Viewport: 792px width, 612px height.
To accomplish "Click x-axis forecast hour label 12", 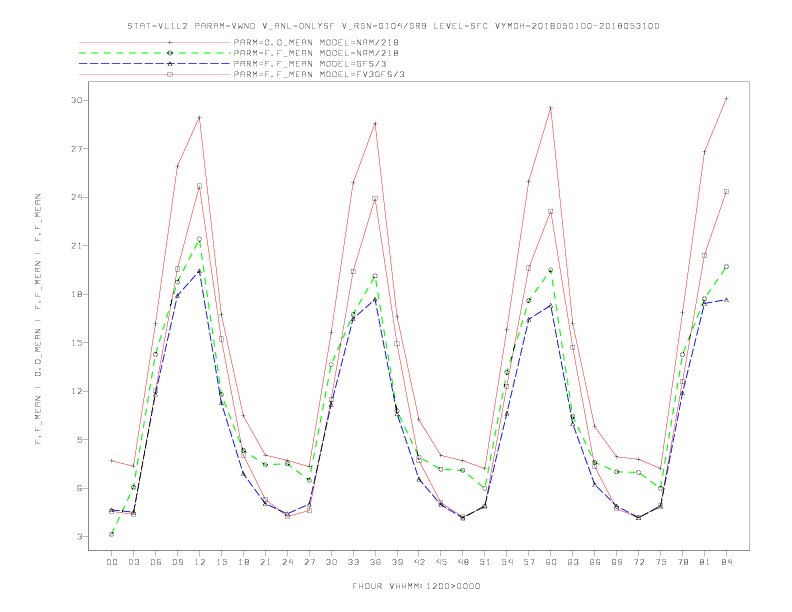I will tap(200, 562).
